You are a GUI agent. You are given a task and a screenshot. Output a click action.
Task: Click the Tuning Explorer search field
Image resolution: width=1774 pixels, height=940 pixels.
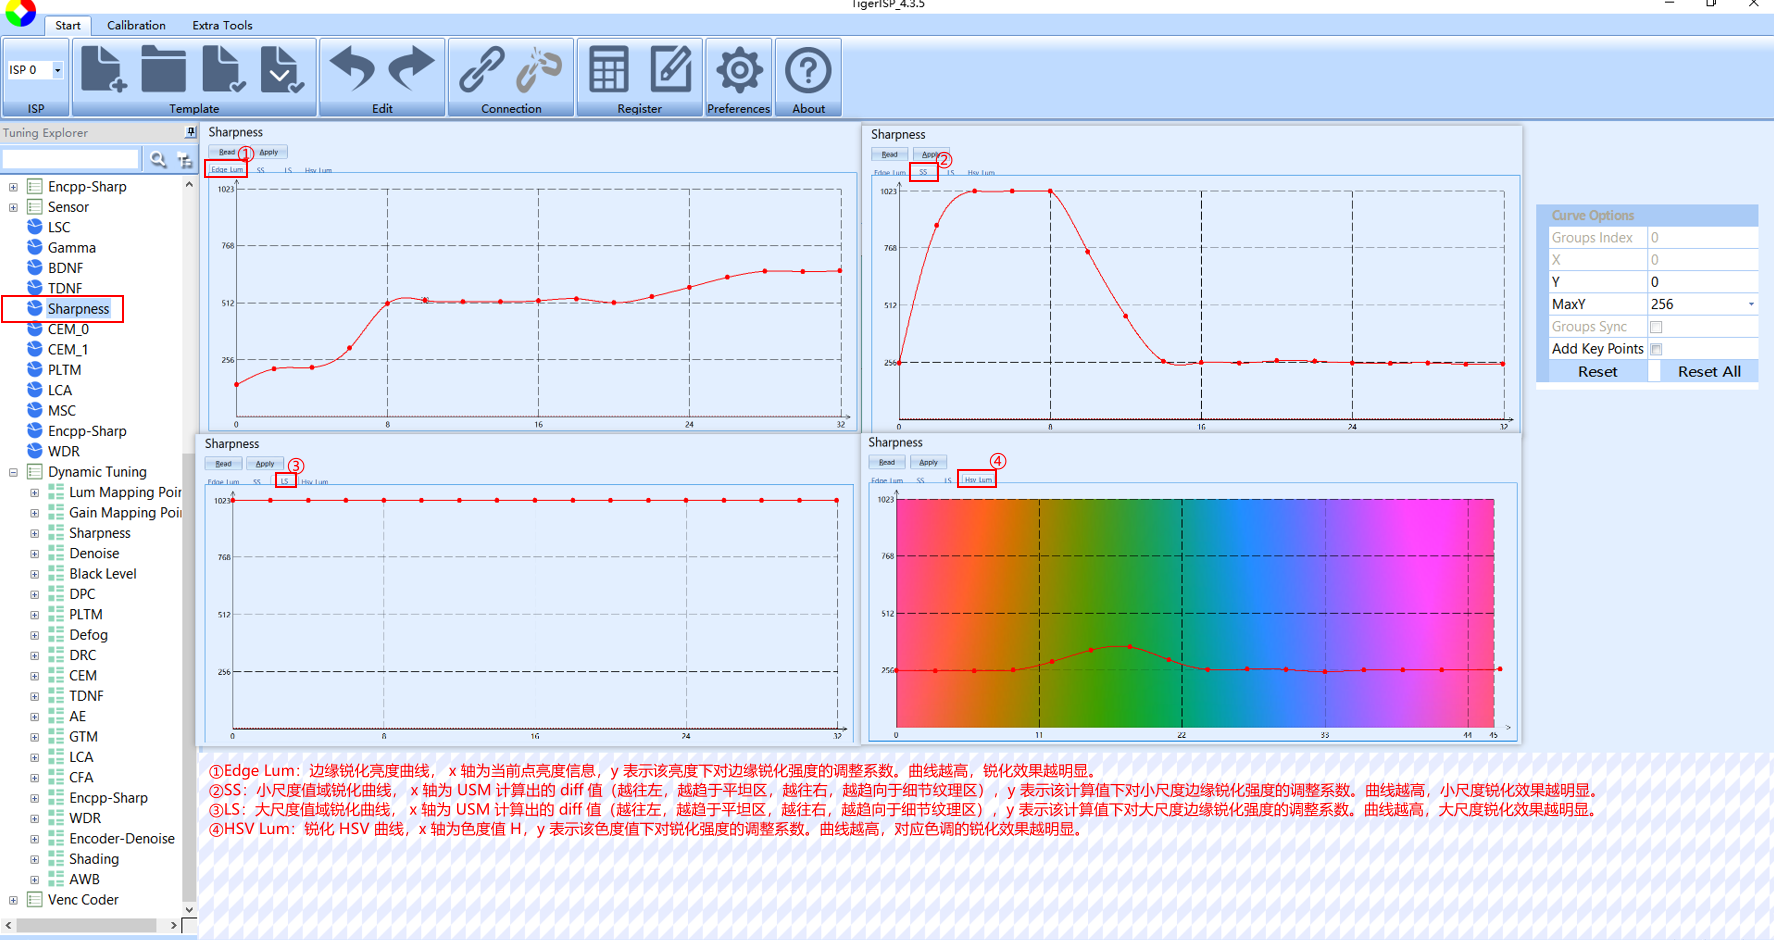tap(70, 159)
